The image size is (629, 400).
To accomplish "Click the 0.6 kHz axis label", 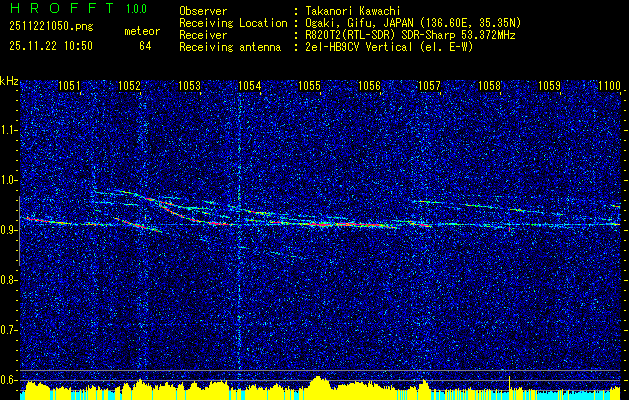I will (x=8, y=380).
